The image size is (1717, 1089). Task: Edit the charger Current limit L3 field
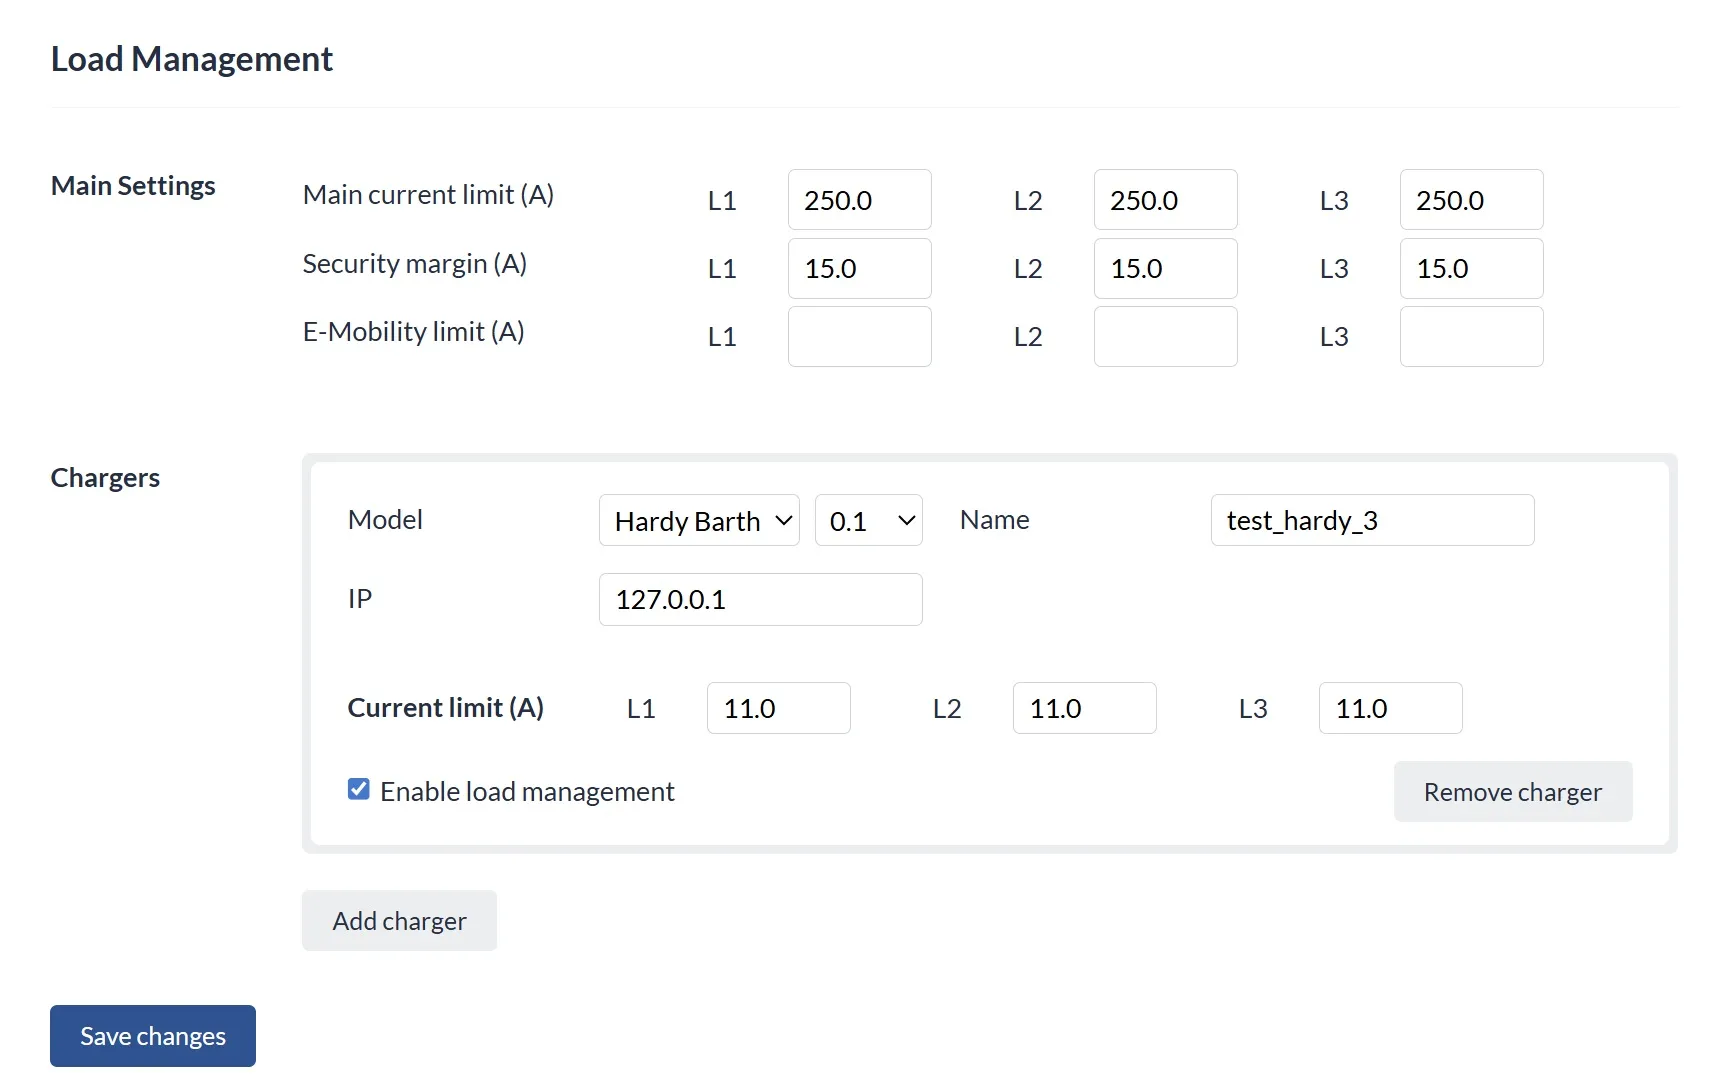[x=1391, y=708]
